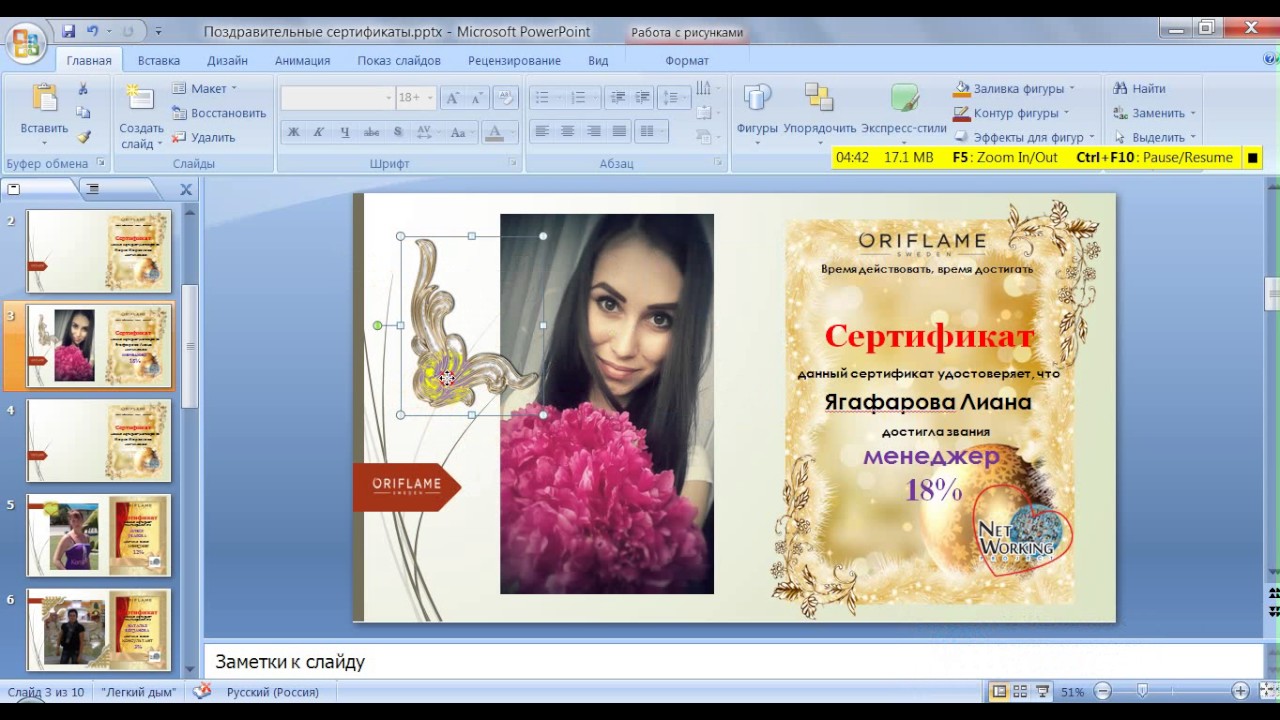
Task: Align text right in Абзац group
Action: tap(594, 131)
